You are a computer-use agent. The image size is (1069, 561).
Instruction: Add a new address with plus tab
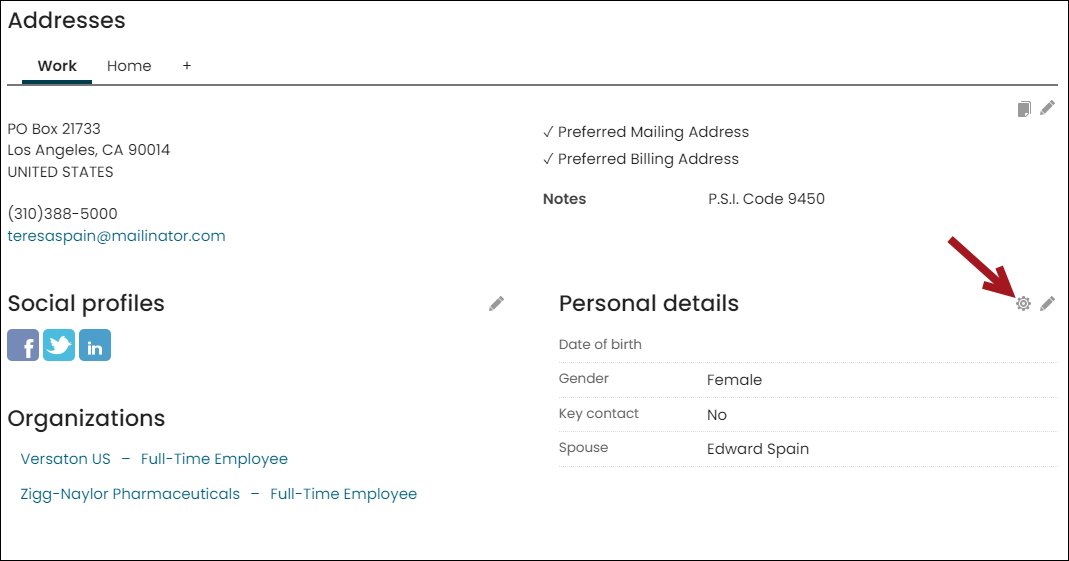pyautogui.click(x=187, y=66)
